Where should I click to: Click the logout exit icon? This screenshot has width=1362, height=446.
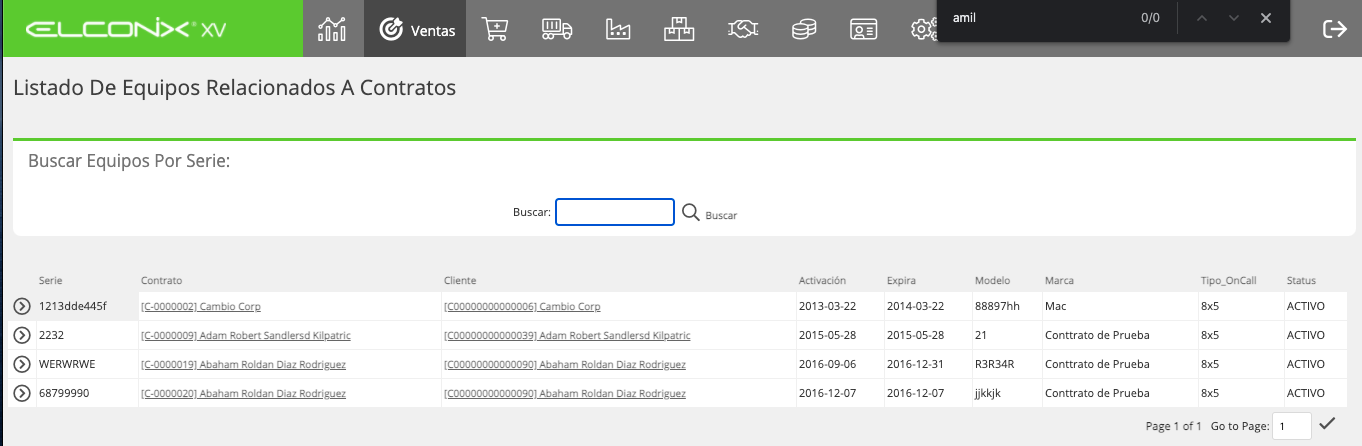1335,29
